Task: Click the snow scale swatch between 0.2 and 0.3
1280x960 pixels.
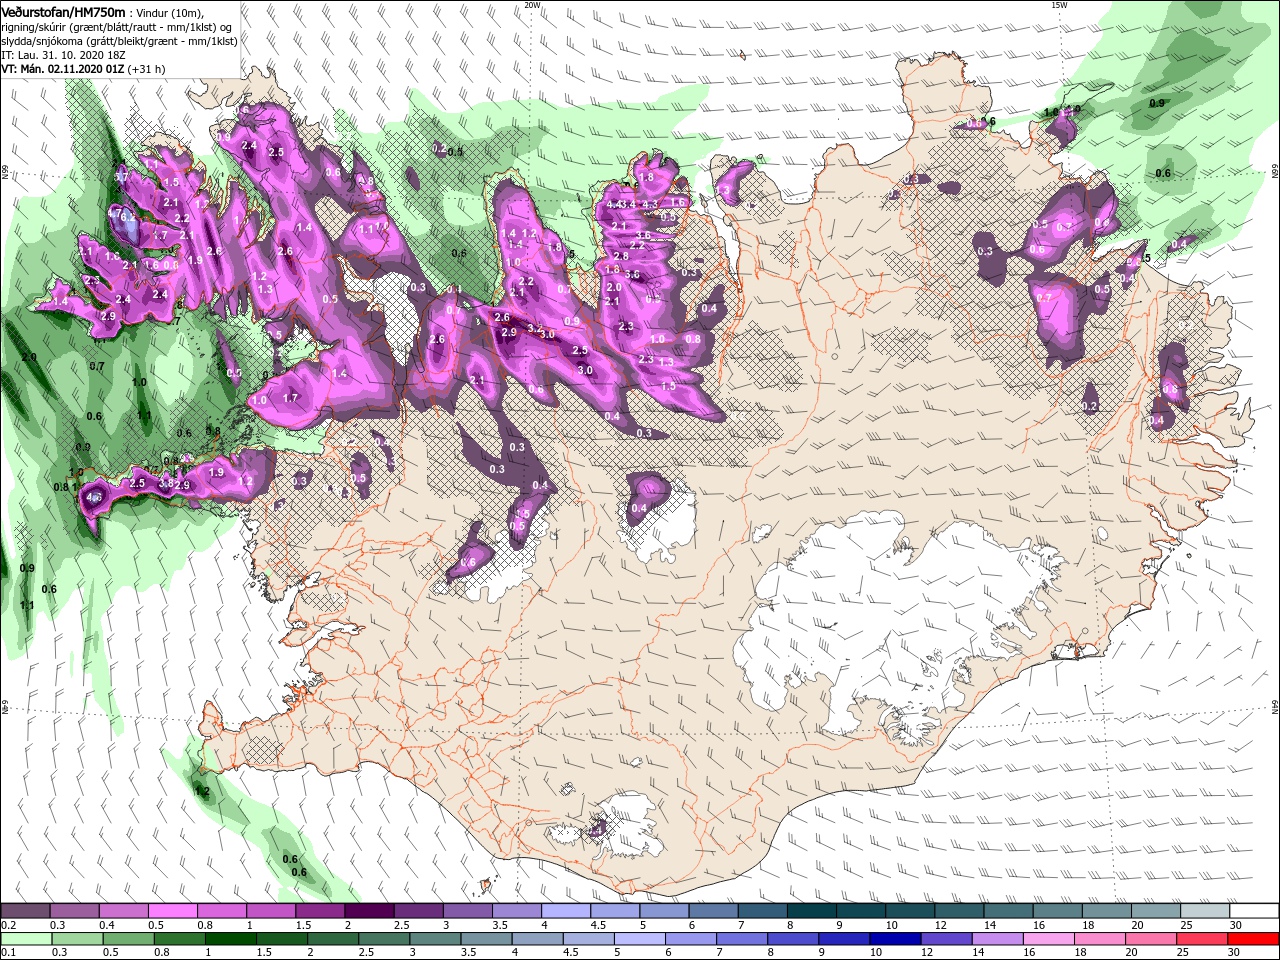Action: coord(25,911)
